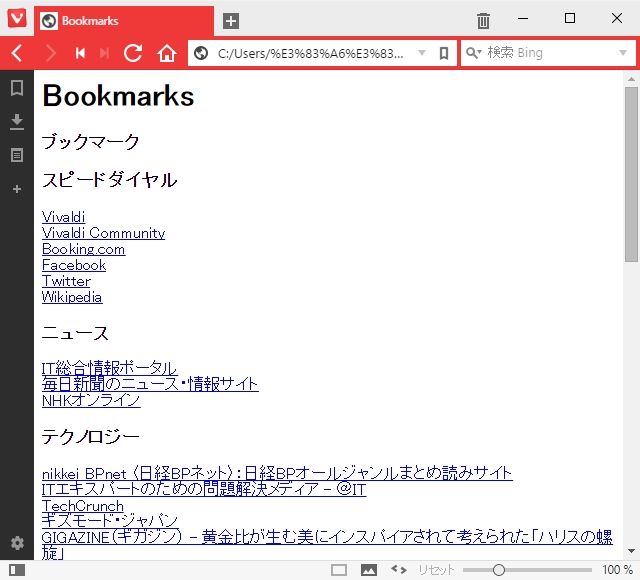Click the Bookmarks page heading
The width and height of the screenshot is (640, 580).
(x=118, y=96)
